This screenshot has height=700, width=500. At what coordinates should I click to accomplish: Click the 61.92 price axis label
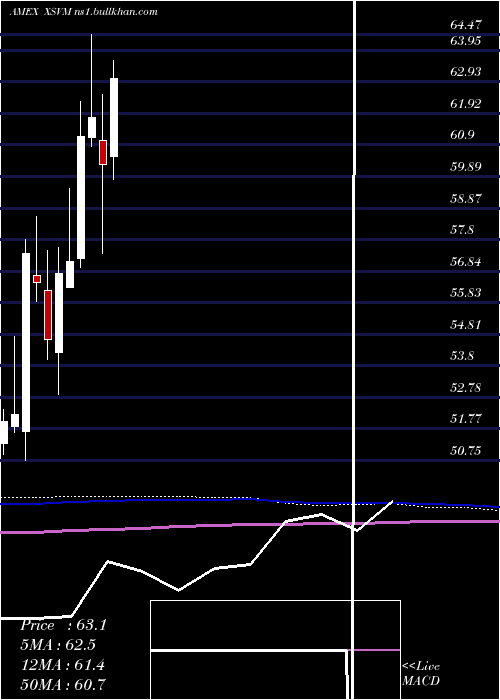466,104
